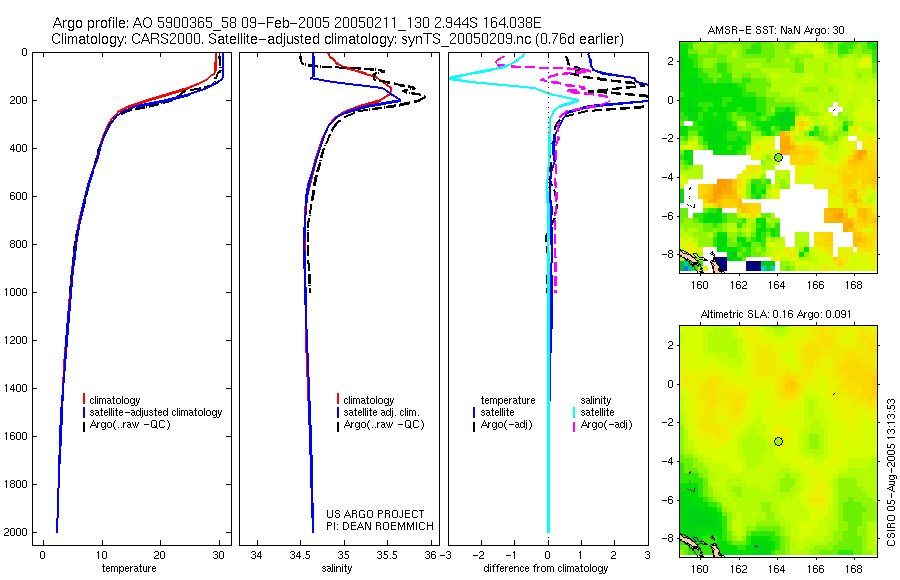Click the AMSR-E SST map title
The image size is (900, 580).
(x=775, y=30)
